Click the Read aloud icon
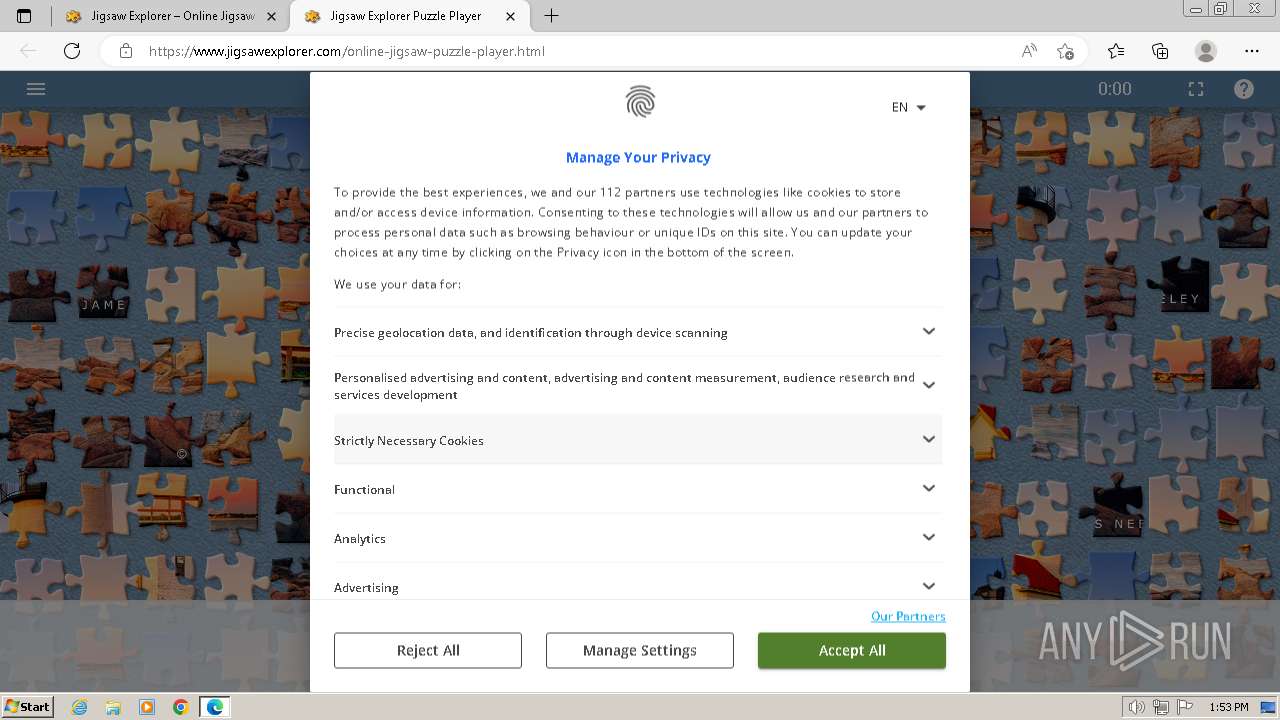1280x720 pixels. [x=1029, y=51]
